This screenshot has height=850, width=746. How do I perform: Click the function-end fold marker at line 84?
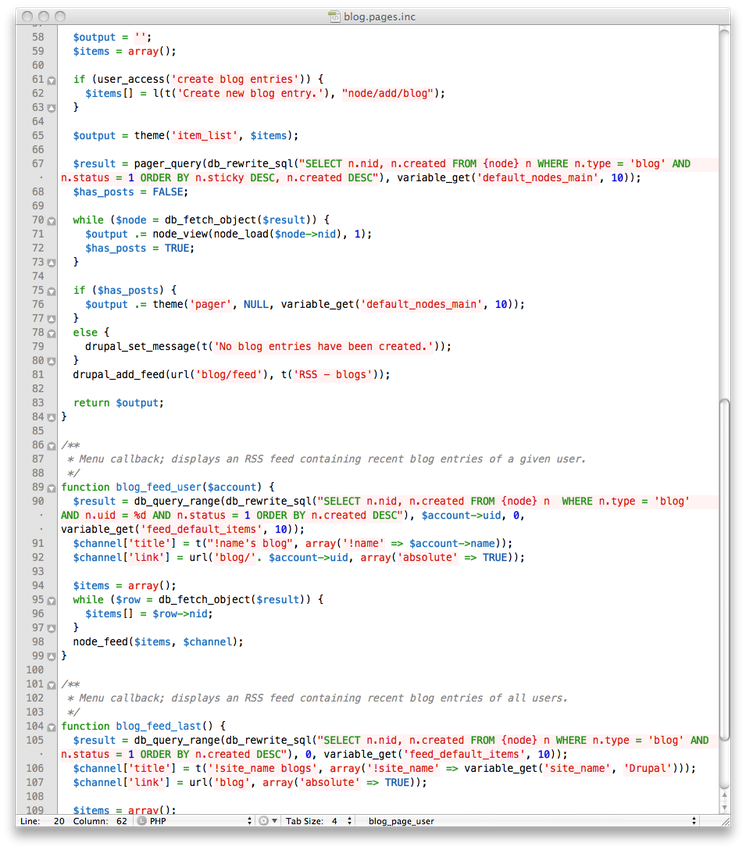click(52, 418)
